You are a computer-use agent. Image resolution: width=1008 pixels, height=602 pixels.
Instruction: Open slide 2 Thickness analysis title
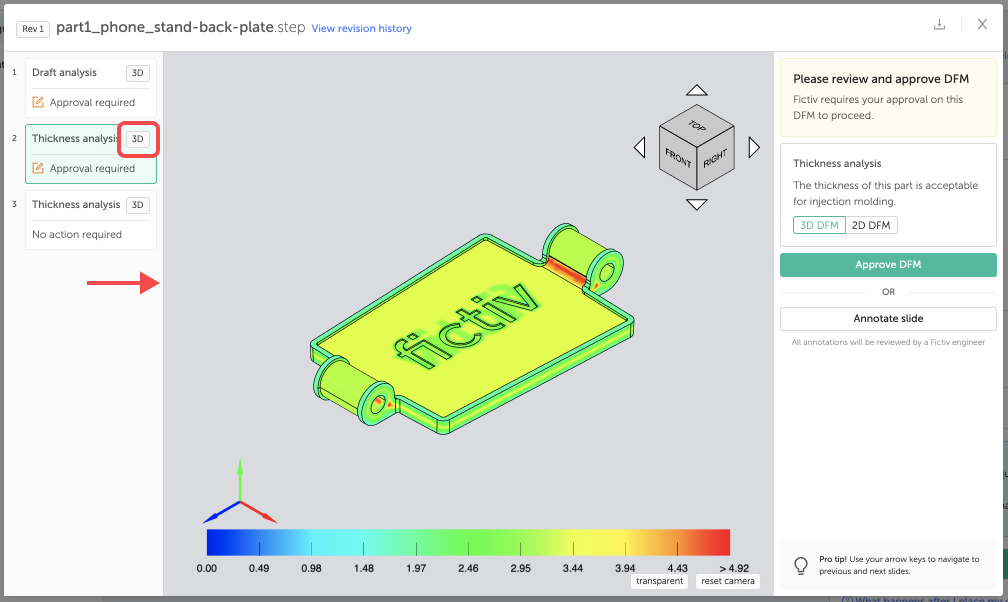75,138
